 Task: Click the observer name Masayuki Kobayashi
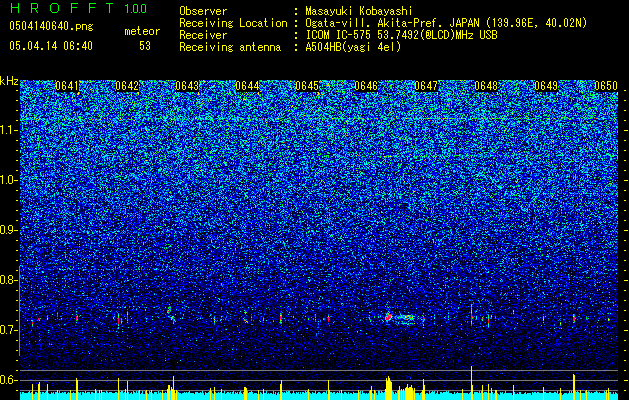359,11
